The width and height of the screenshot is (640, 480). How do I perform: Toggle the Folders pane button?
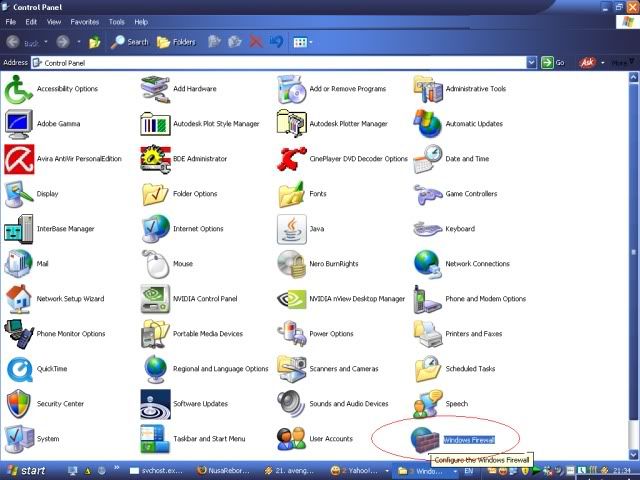tap(176, 42)
